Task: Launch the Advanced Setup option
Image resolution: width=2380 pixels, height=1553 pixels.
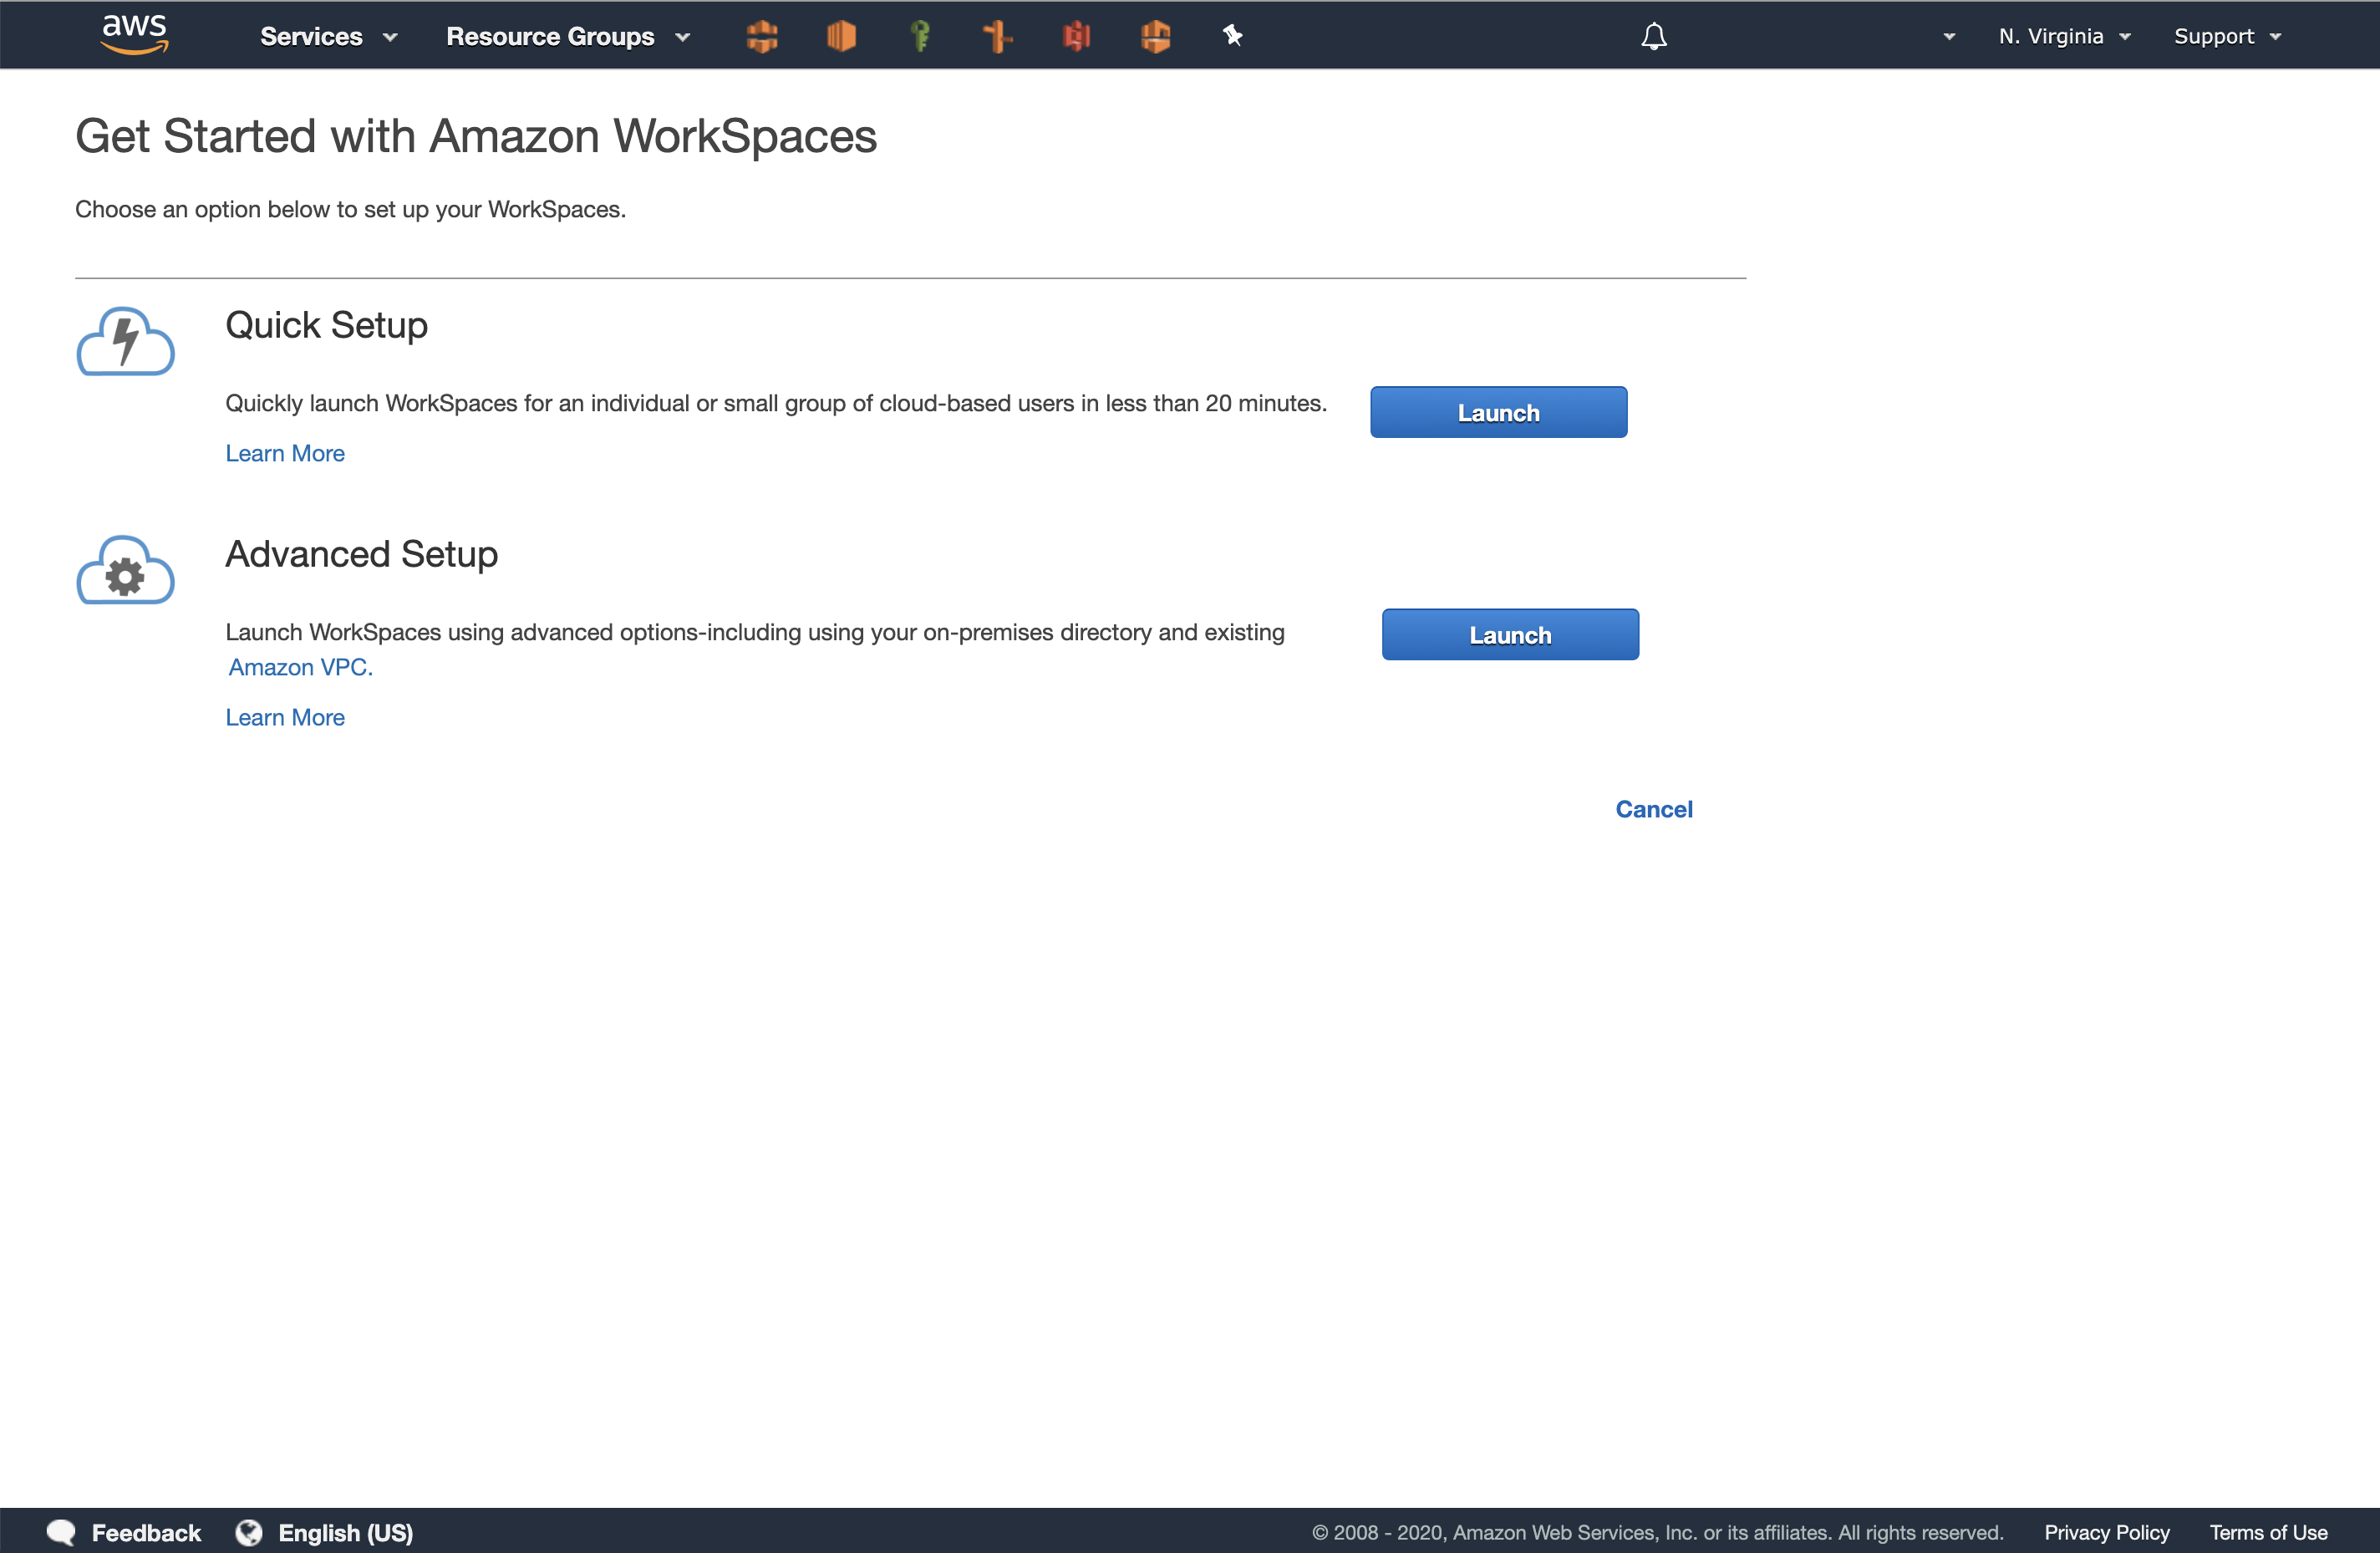Action: click(x=1510, y=634)
